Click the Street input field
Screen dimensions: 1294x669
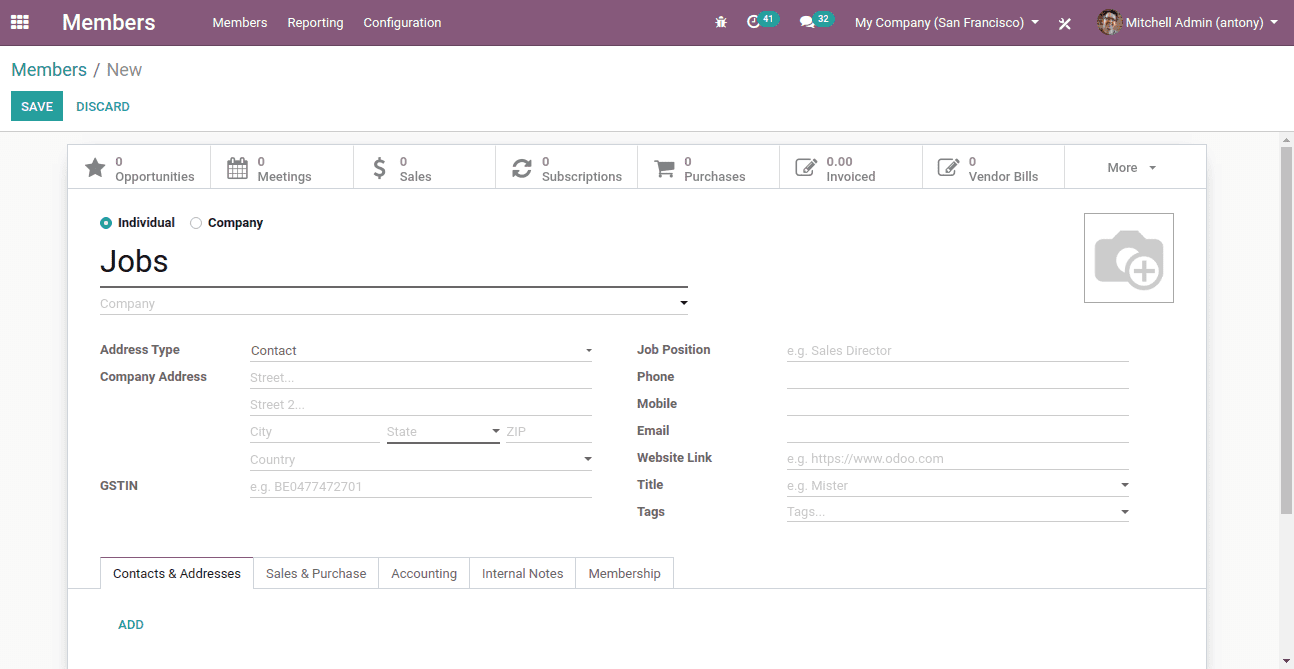tap(421, 378)
